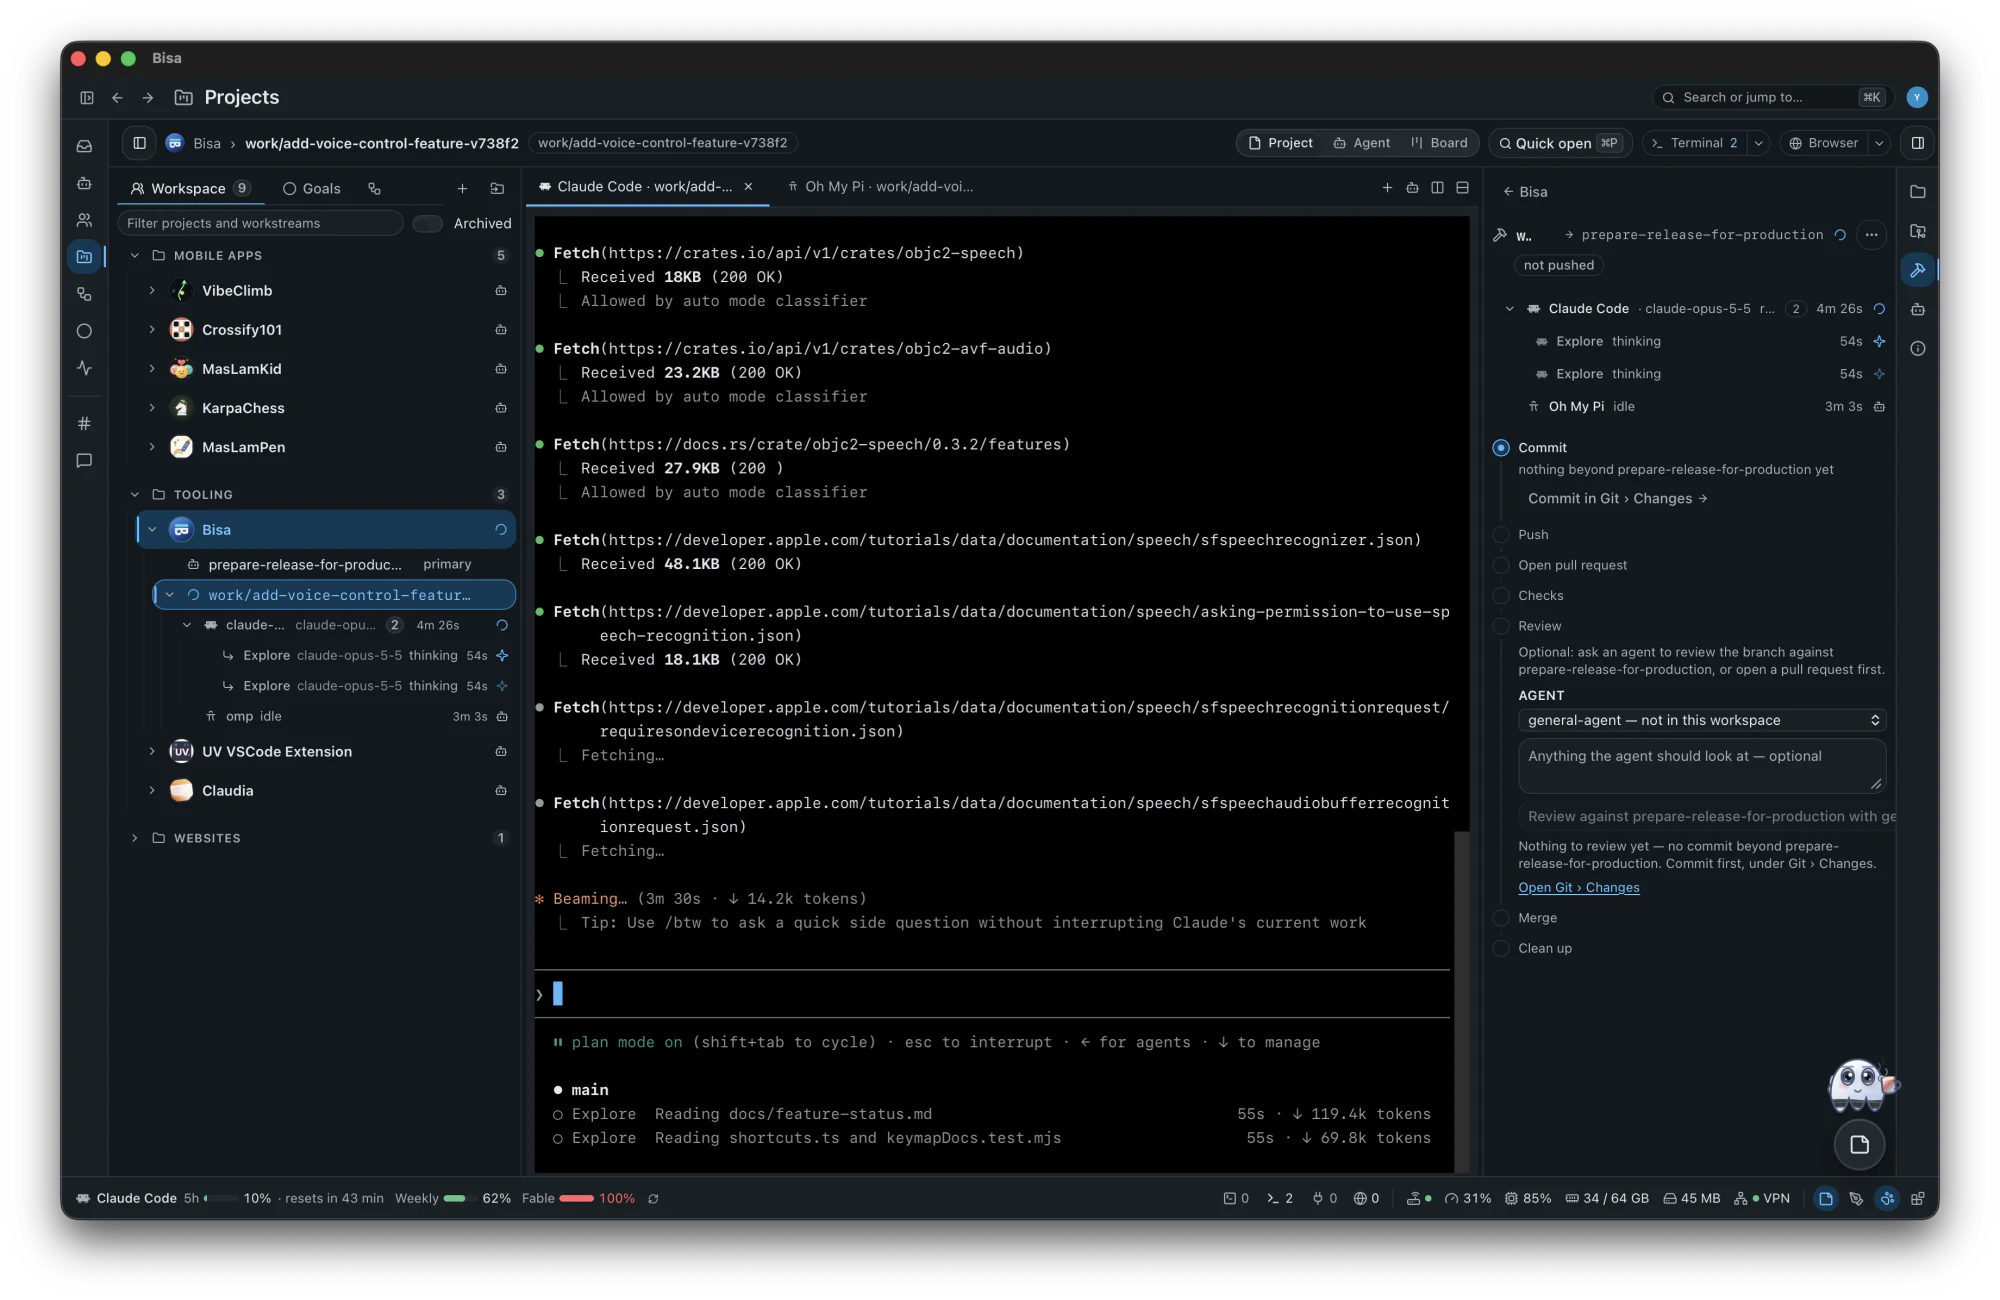Click the hashtag channels sidebar icon
2000x1300 pixels.
pos(85,423)
